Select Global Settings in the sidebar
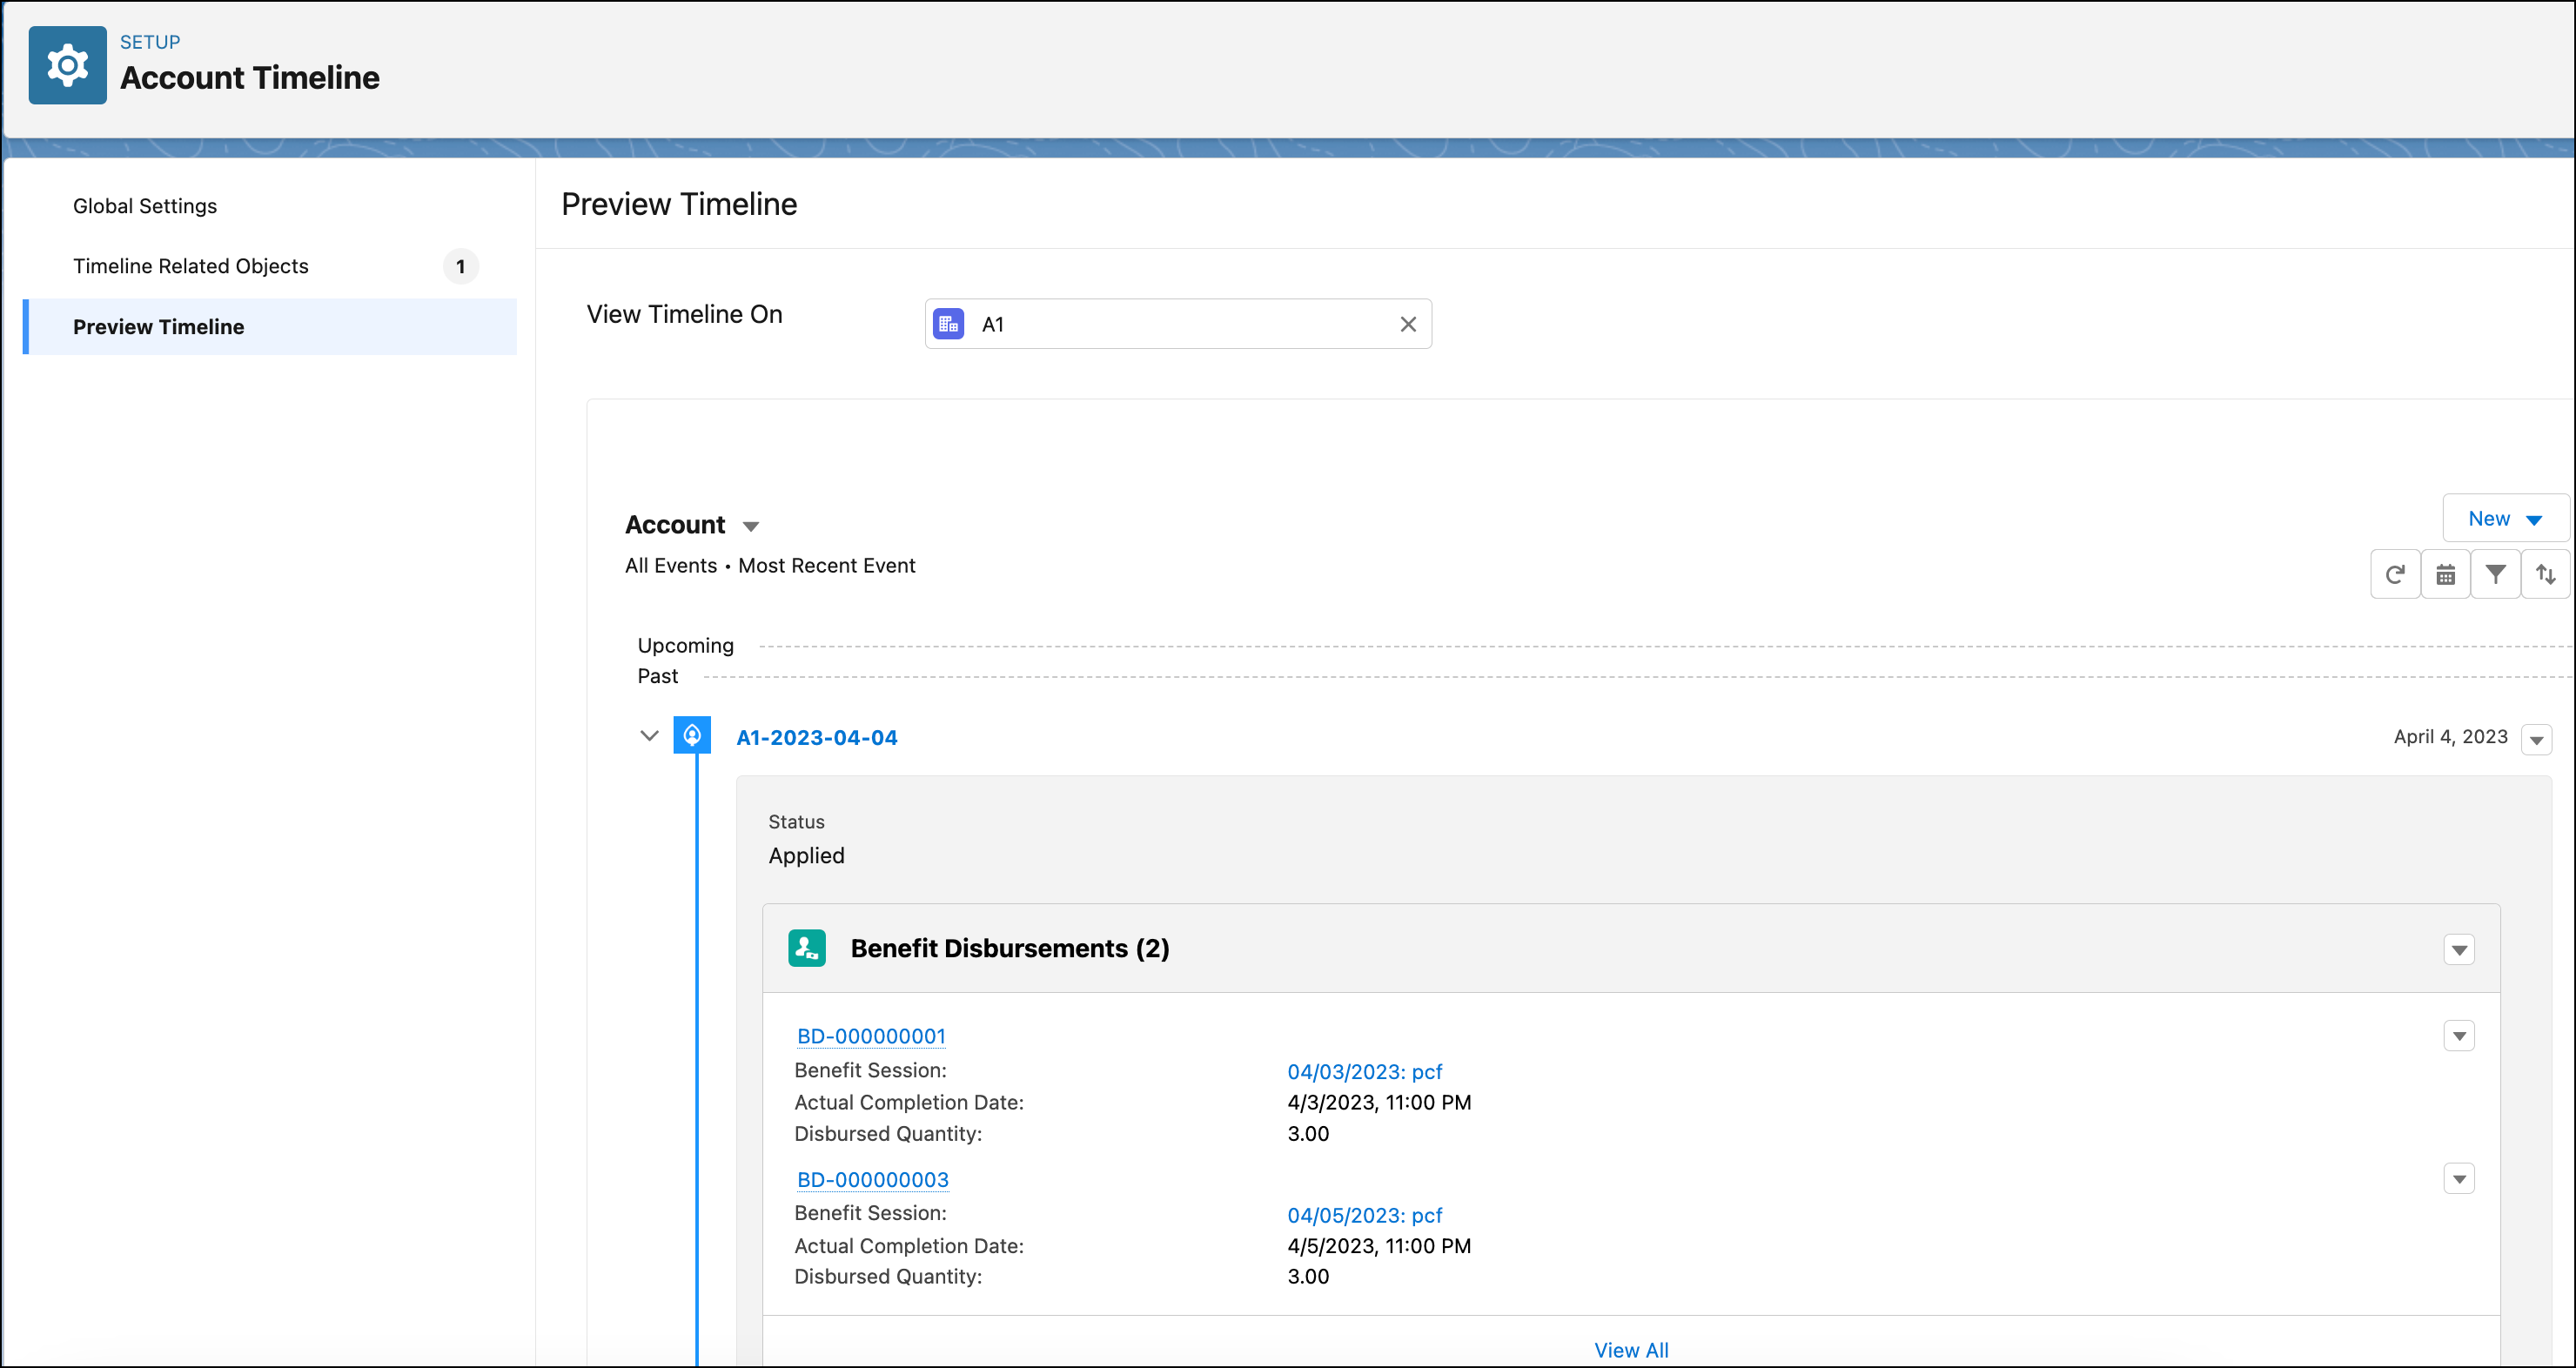2576x1368 pixels. 145,206
